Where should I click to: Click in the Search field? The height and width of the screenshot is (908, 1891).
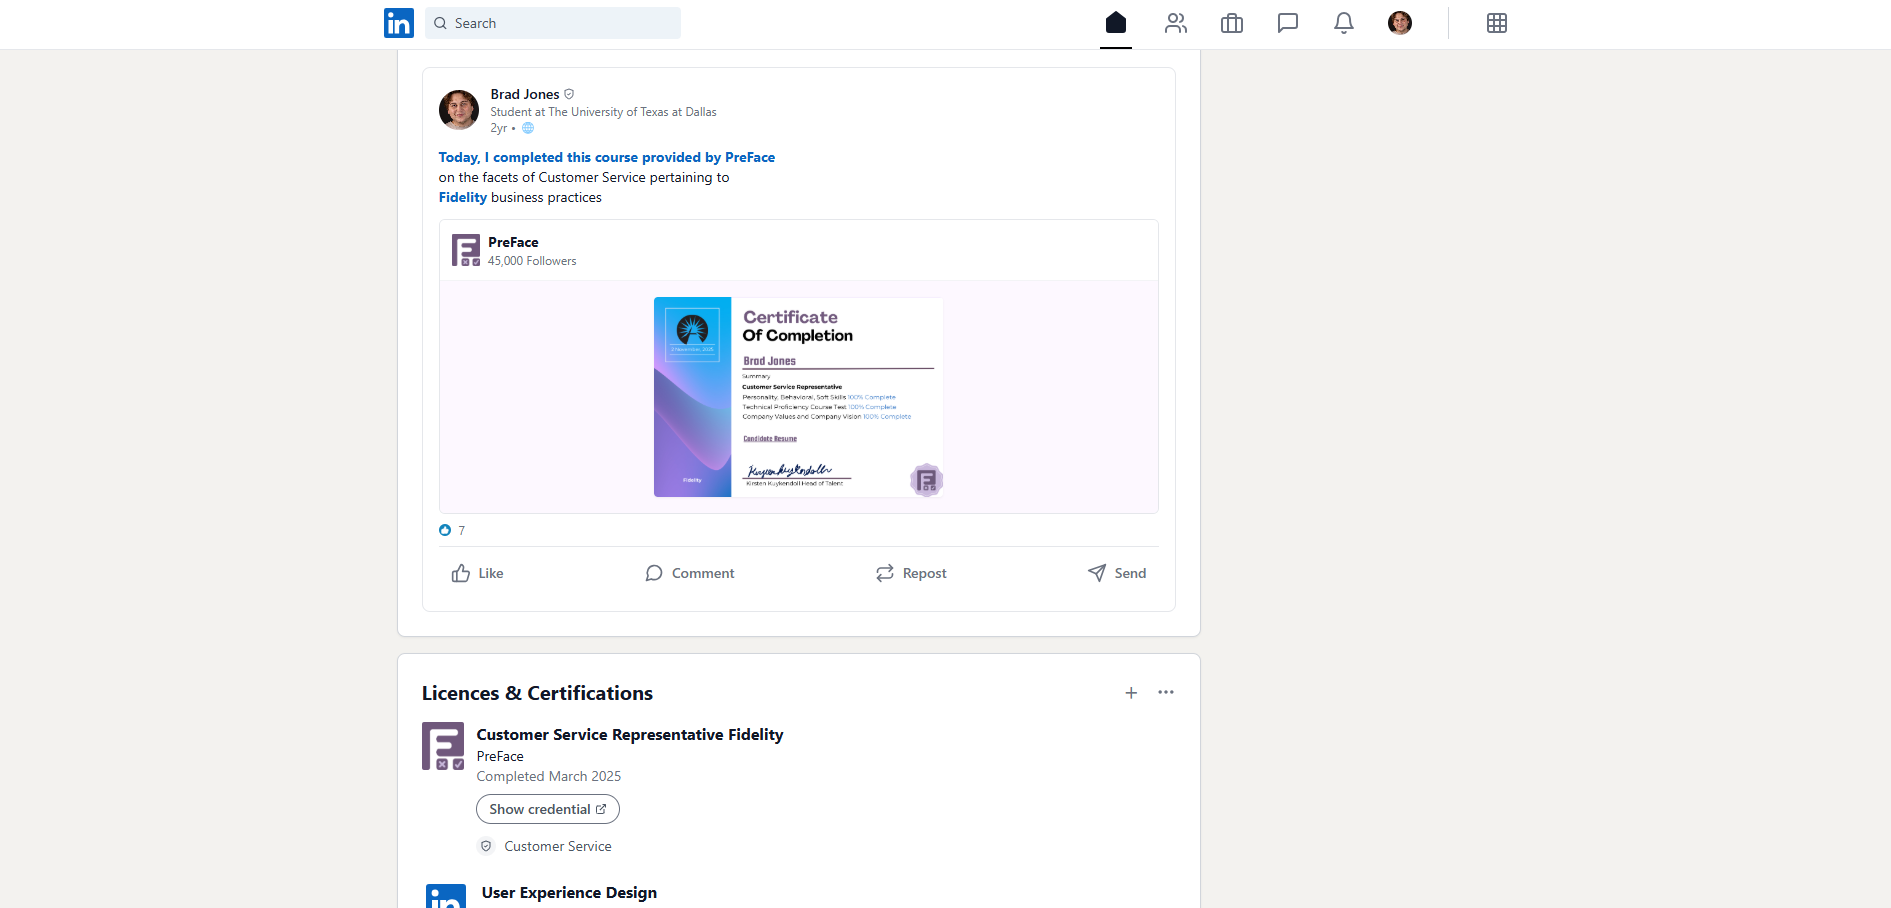560,23
